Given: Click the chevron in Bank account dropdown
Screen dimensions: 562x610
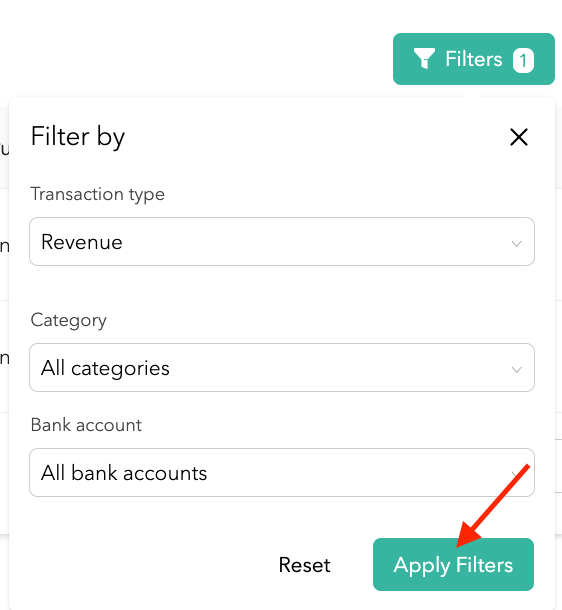Looking at the screenshot, I should tap(516, 475).
